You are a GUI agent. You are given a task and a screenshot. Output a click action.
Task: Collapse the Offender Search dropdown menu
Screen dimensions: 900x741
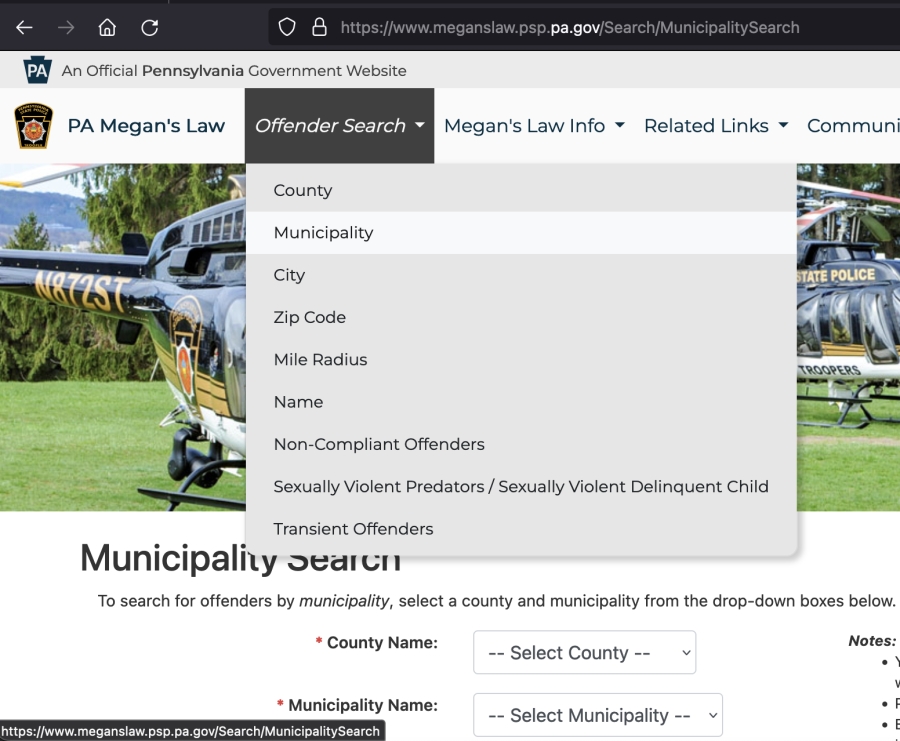339,126
